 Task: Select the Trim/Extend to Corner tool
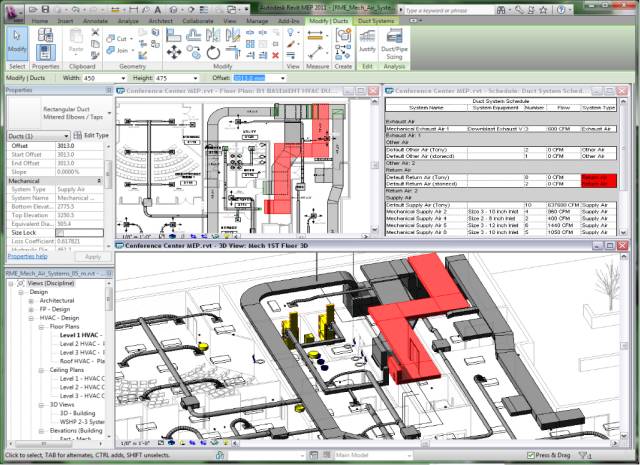click(x=233, y=53)
